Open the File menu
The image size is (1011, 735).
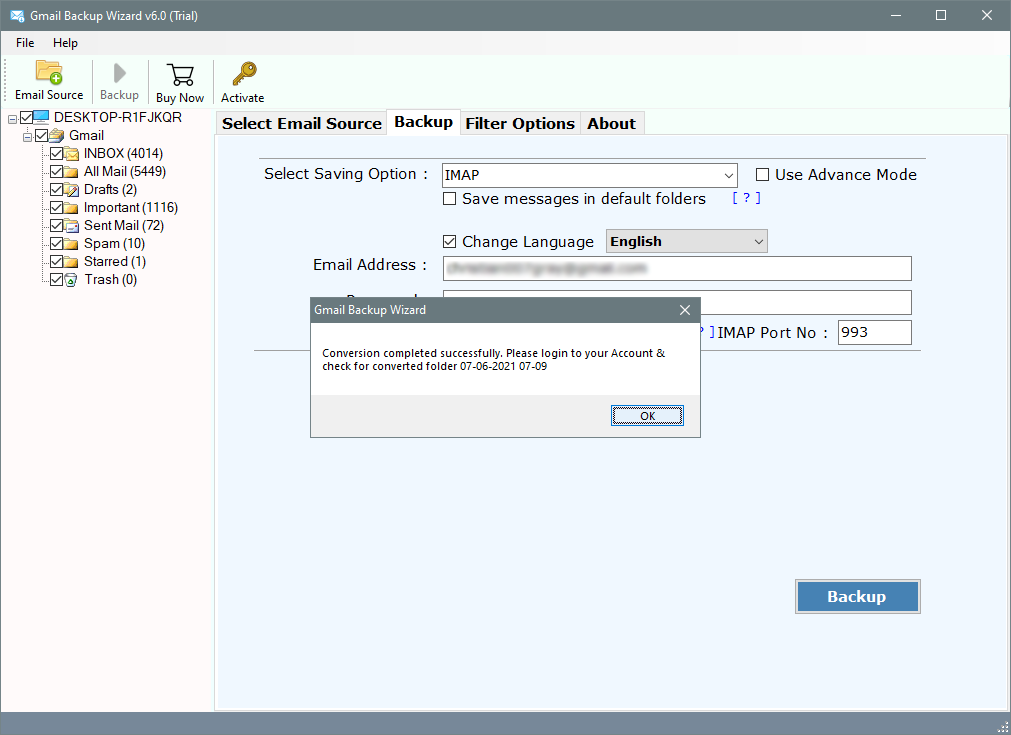click(25, 43)
